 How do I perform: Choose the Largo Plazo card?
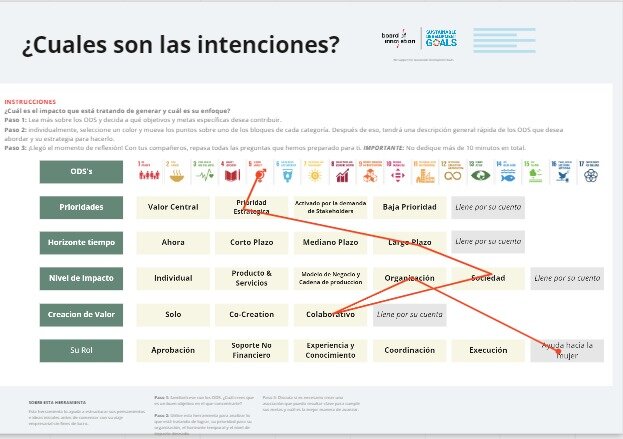coord(409,242)
